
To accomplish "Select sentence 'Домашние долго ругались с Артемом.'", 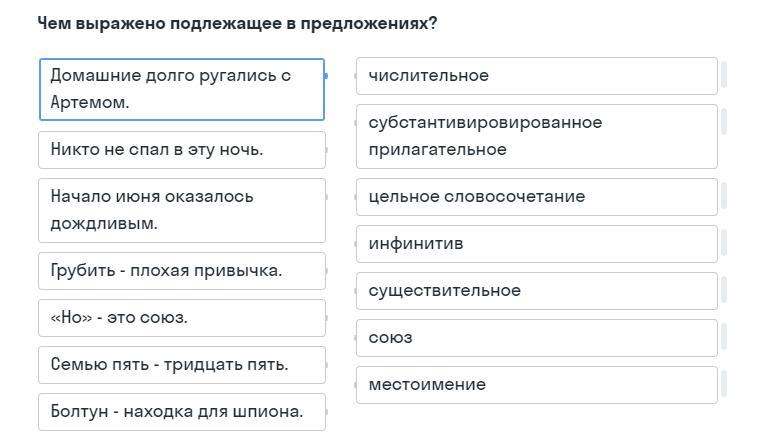I will click(182, 89).
